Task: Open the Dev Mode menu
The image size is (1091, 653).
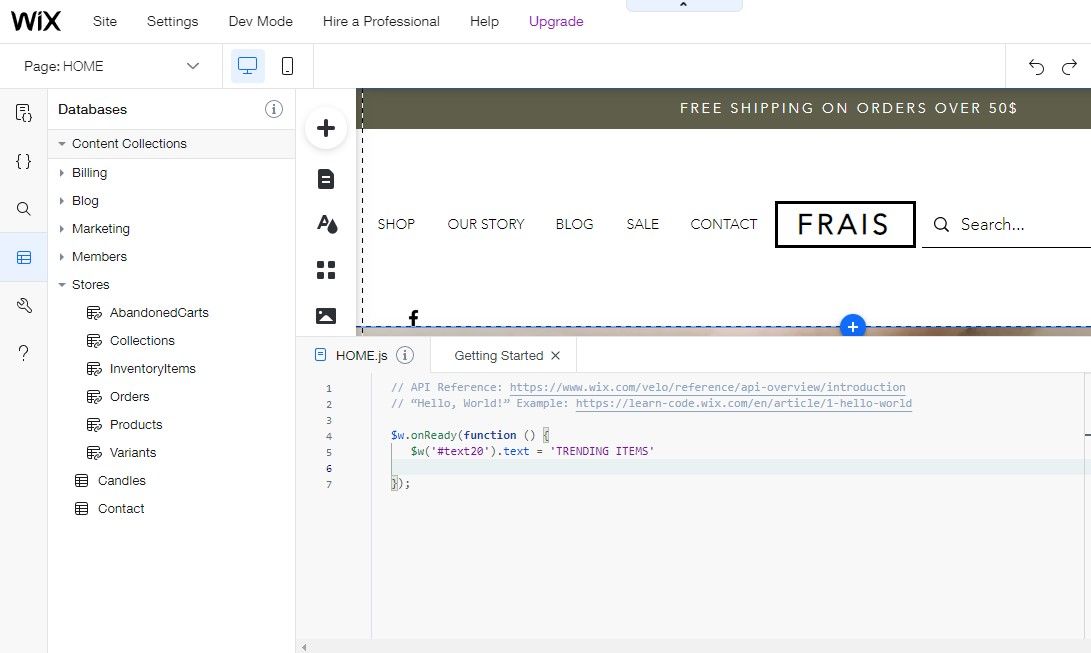Action: pos(260,21)
